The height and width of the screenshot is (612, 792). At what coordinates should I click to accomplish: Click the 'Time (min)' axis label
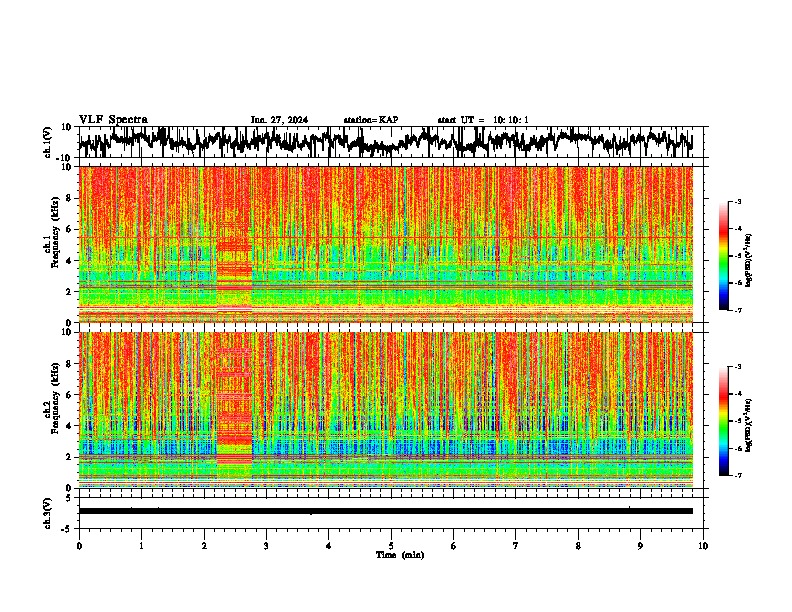pyautogui.click(x=400, y=555)
